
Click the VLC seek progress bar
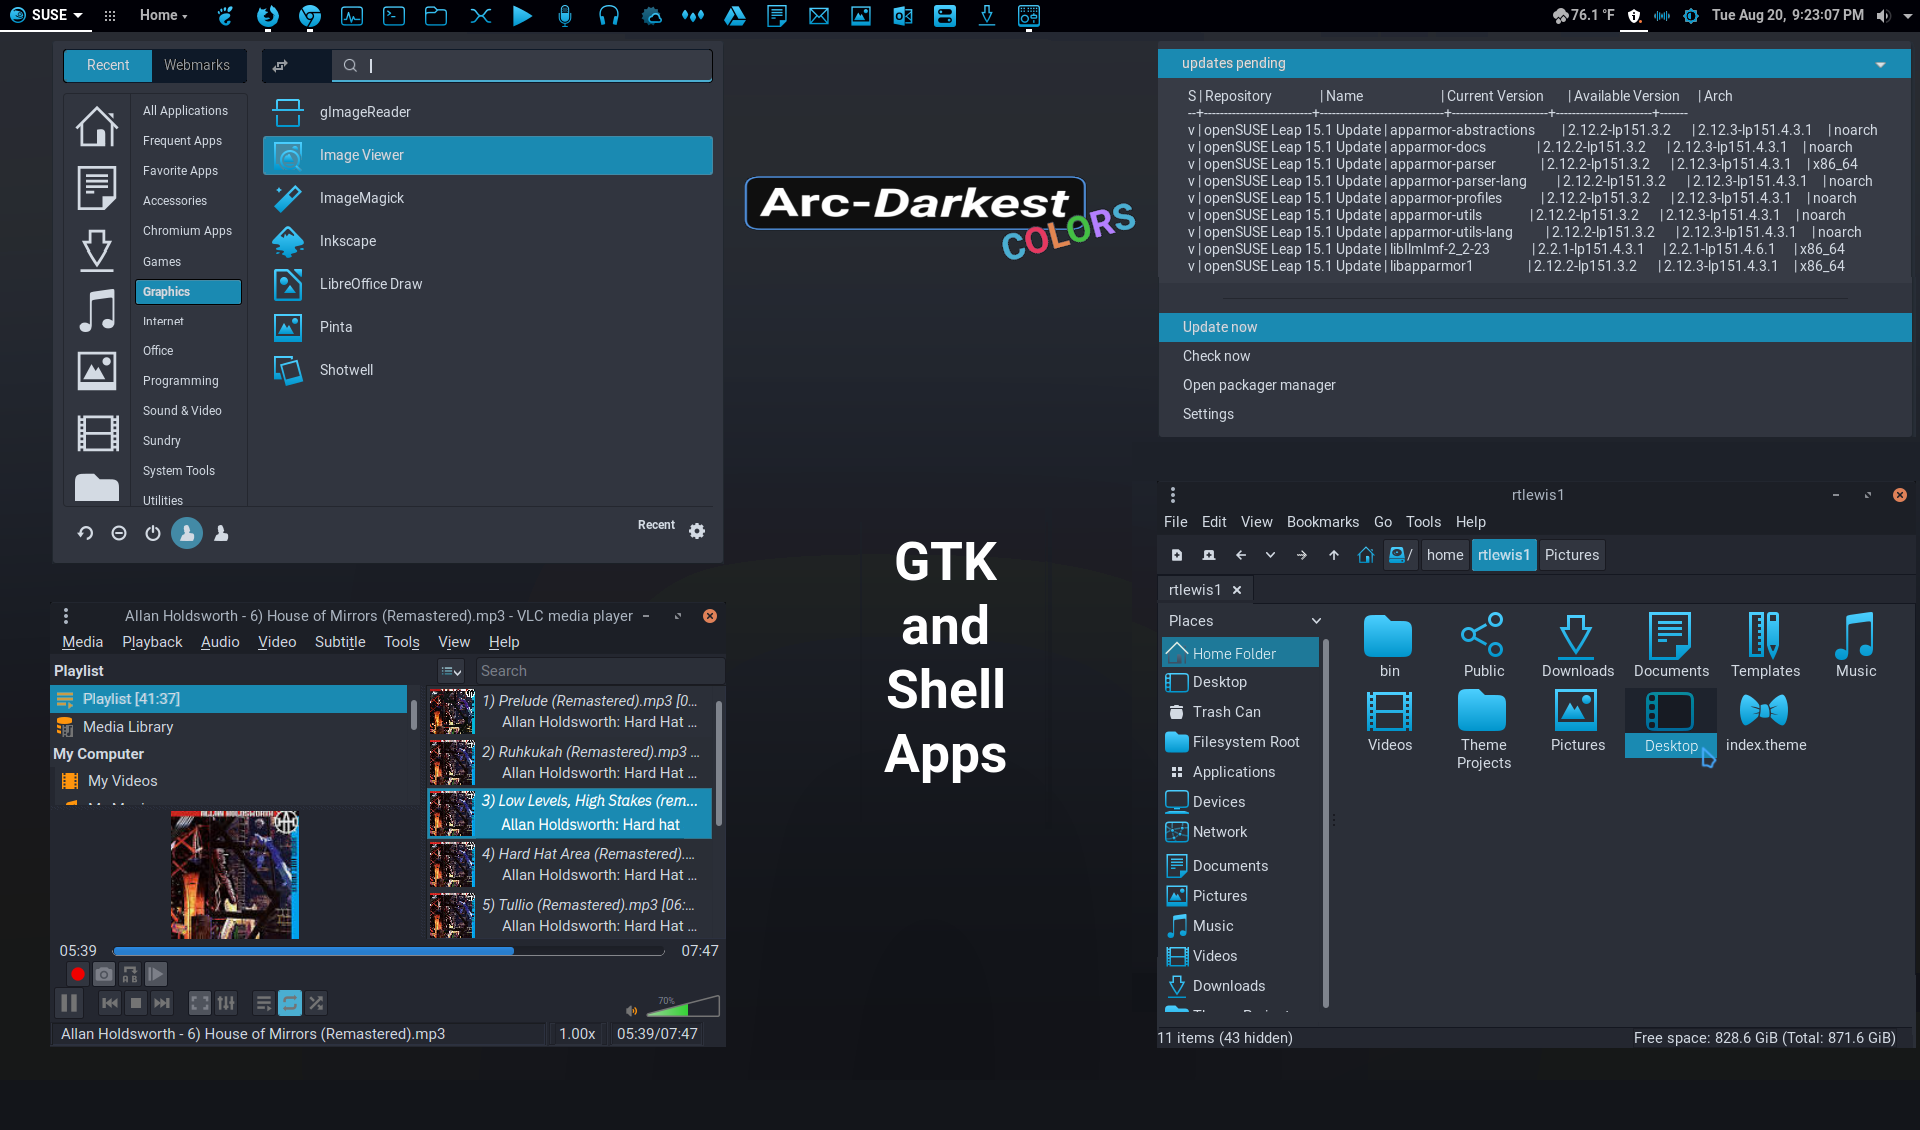pyautogui.click(x=389, y=951)
